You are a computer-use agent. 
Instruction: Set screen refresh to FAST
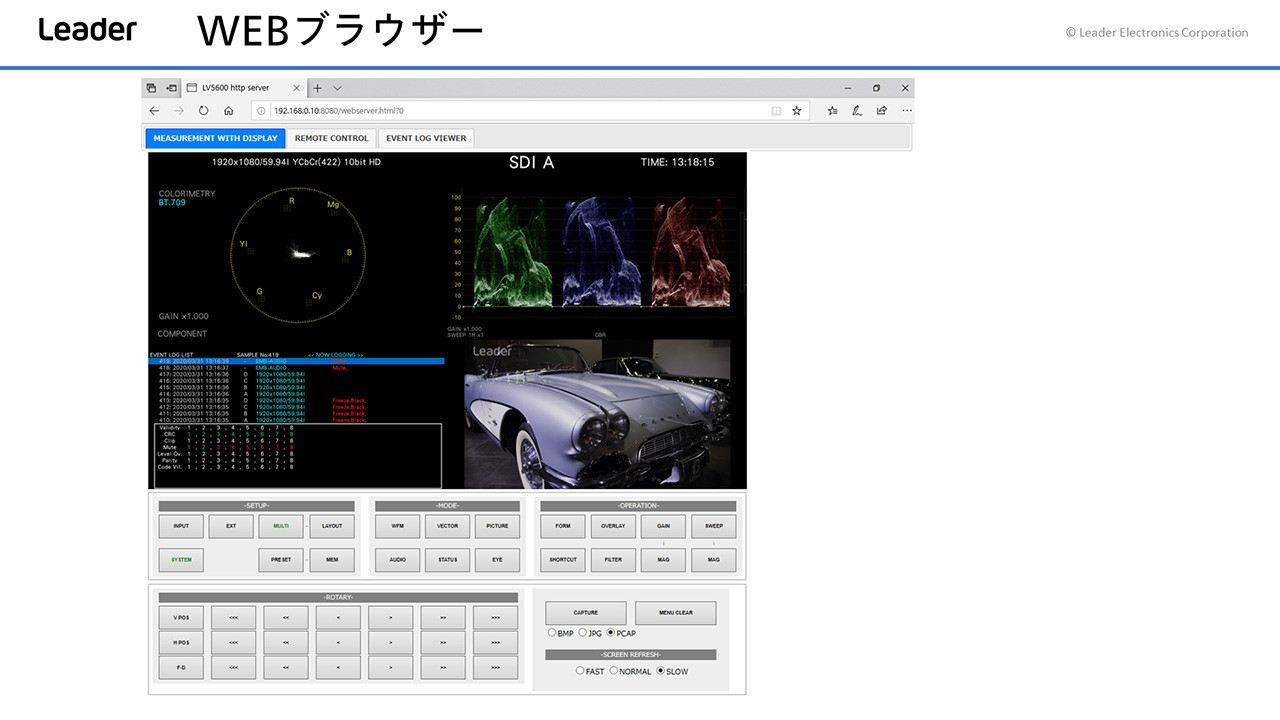[580, 671]
